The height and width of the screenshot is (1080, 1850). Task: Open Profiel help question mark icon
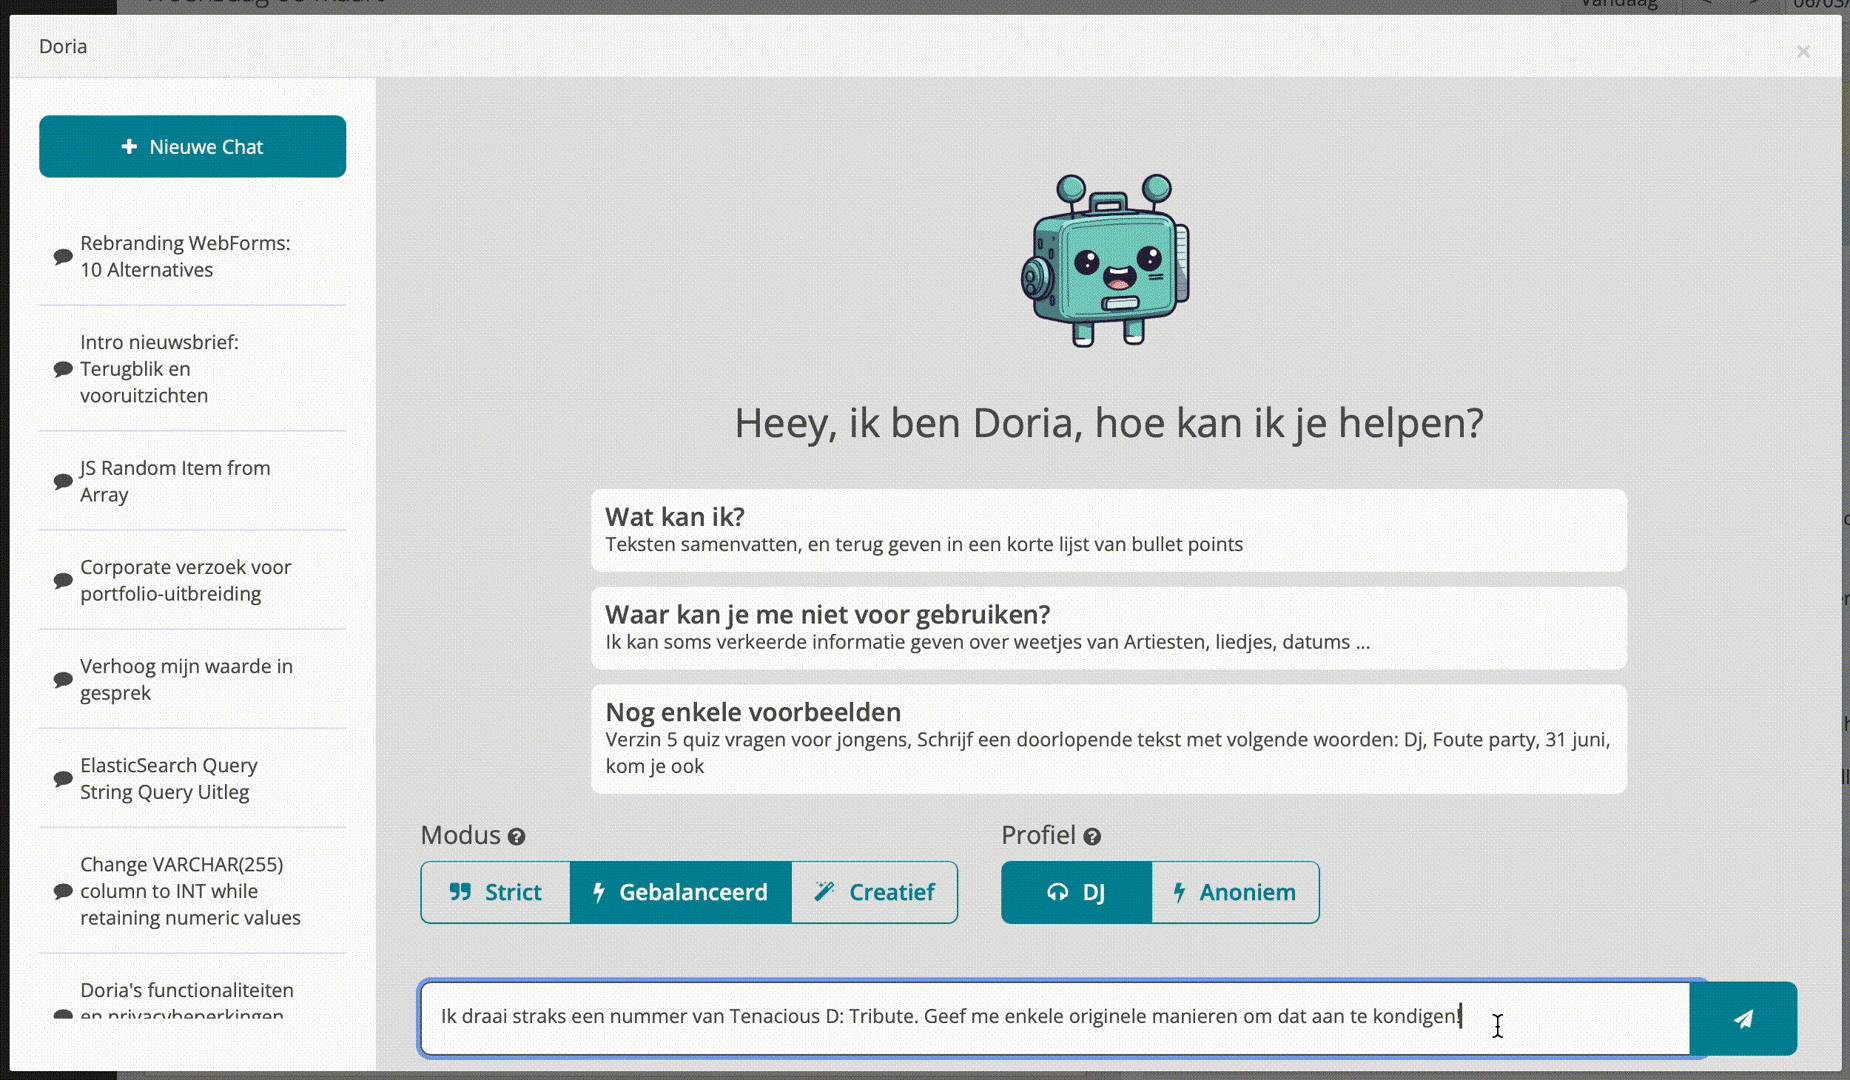(1092, 837)
